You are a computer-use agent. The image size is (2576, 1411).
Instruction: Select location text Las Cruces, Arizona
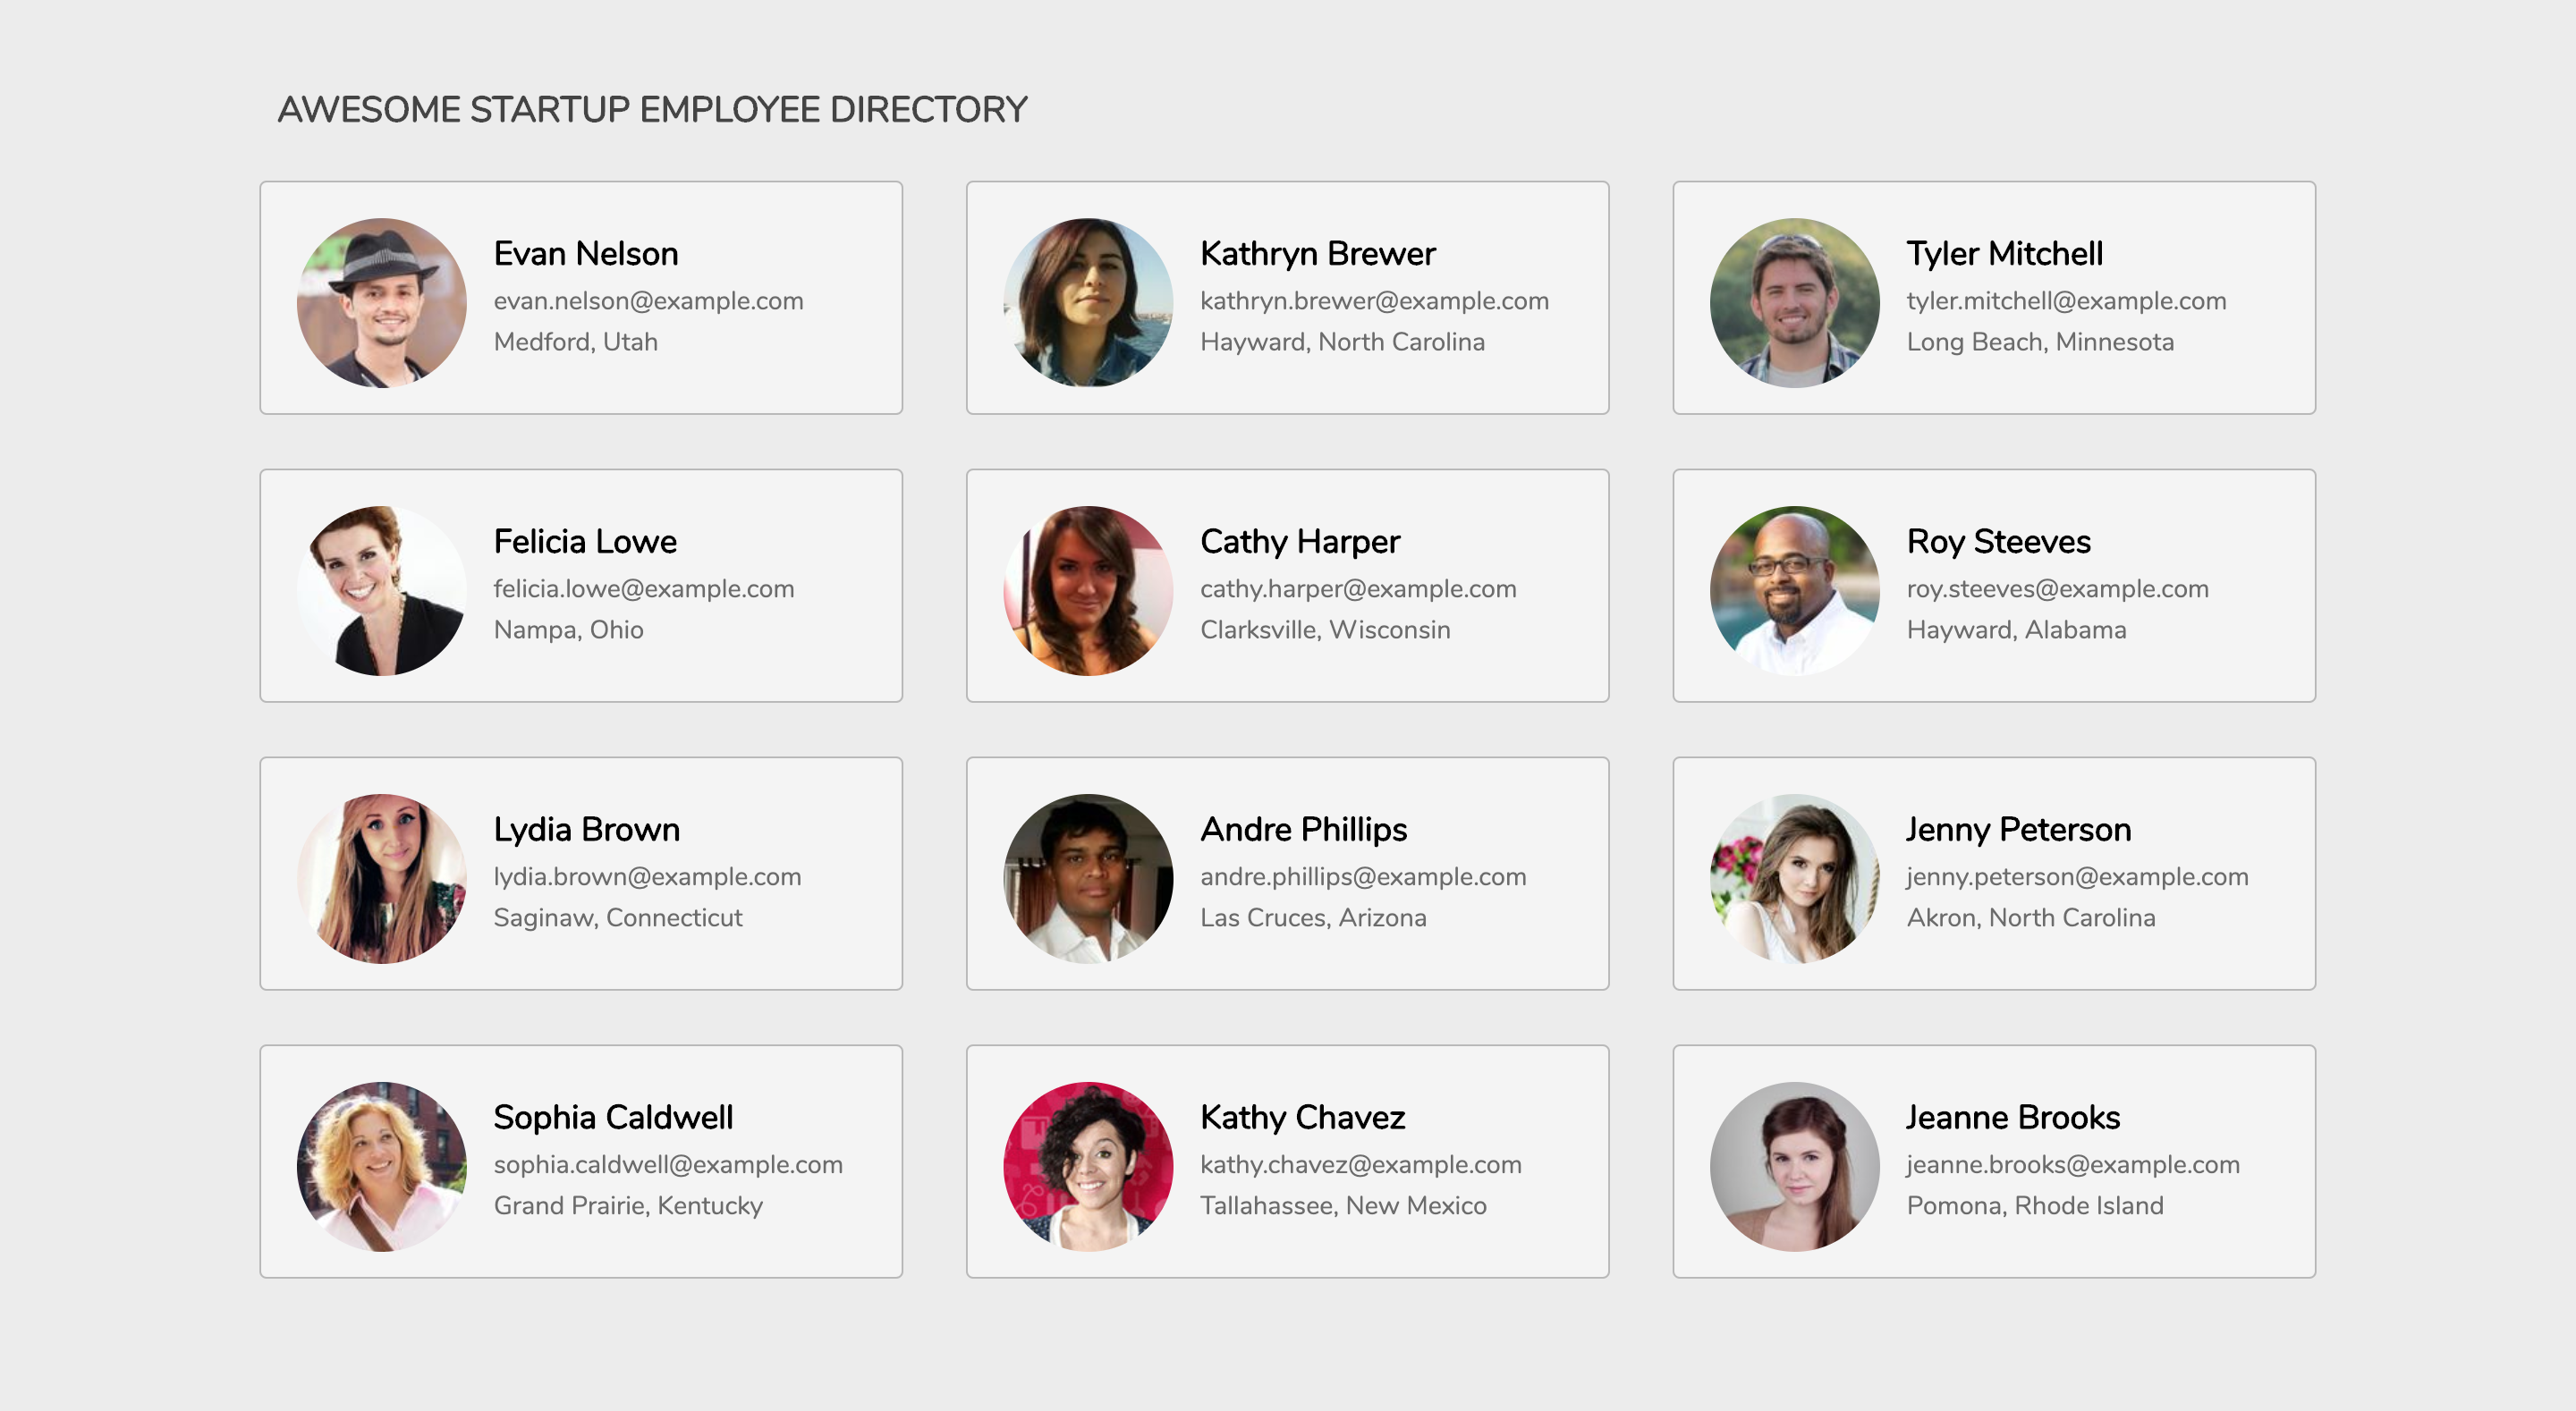1314,918
